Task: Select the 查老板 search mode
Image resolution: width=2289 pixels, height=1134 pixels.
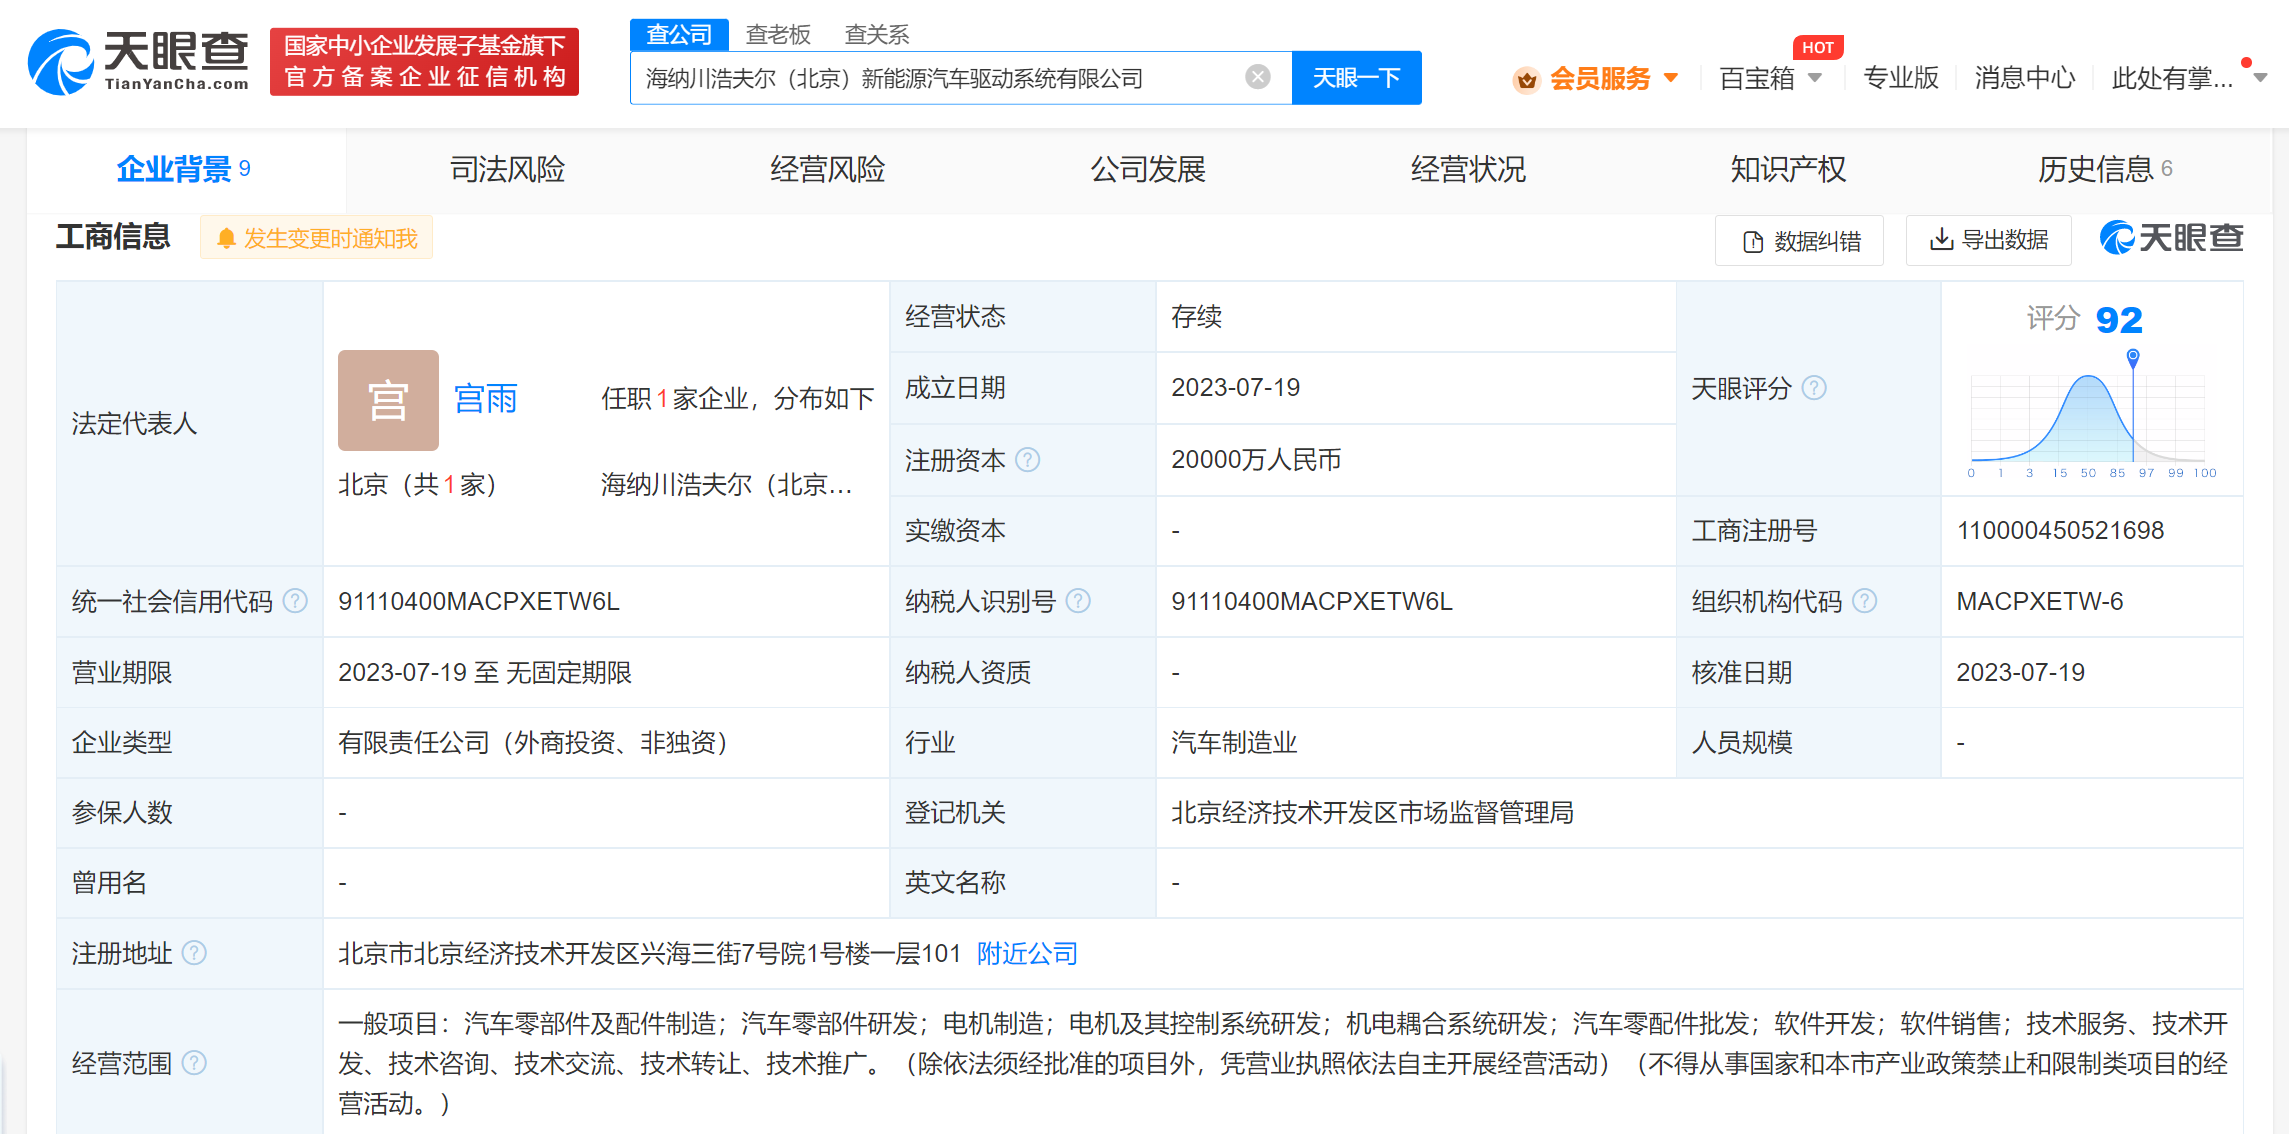Action: (x=778, y=35)
